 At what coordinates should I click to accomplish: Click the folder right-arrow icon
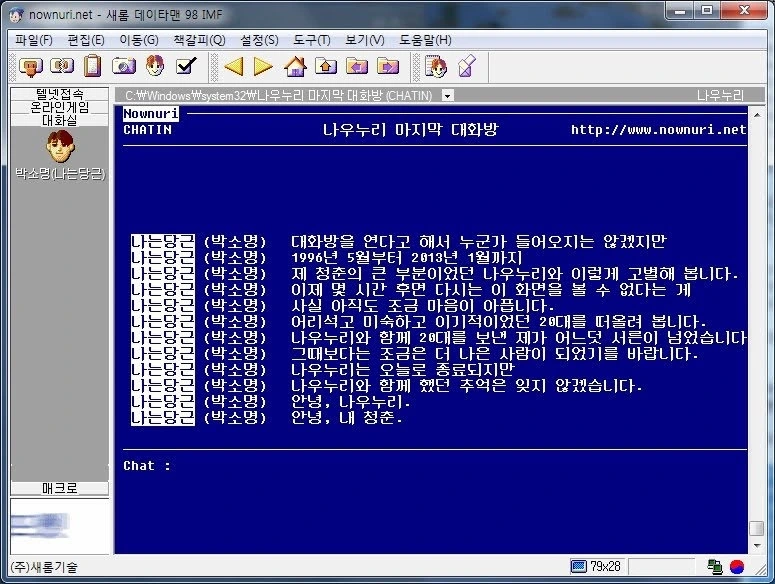(388, 66)
